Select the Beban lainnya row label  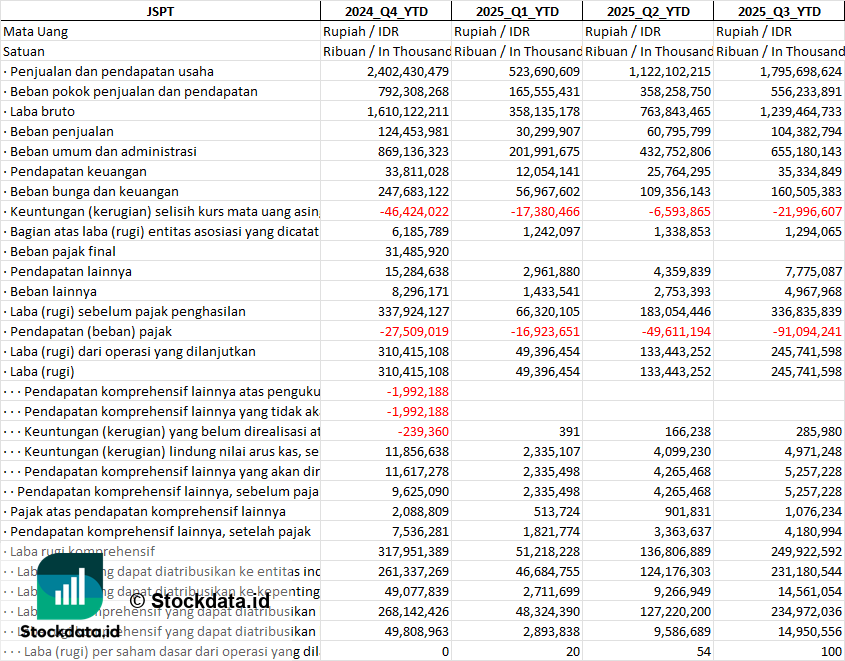tap(53, 291)
